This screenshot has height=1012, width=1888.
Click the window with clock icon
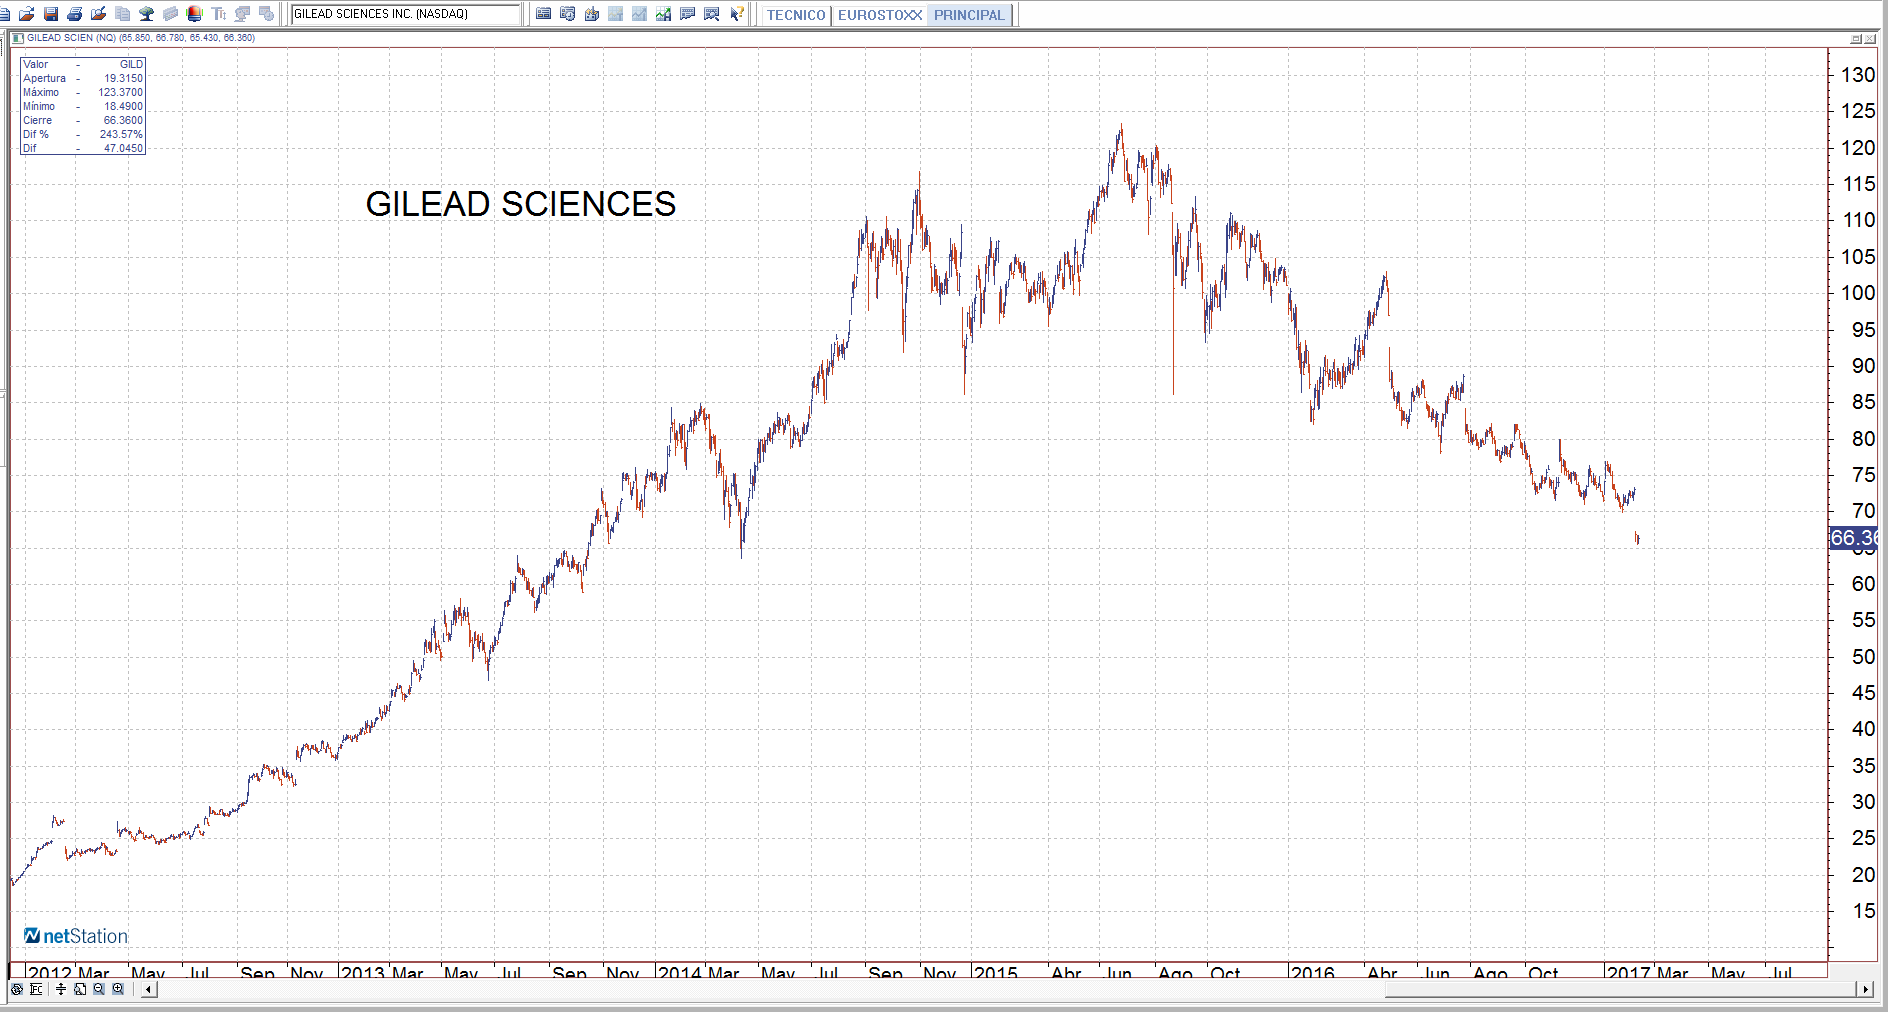click(568, 14)
